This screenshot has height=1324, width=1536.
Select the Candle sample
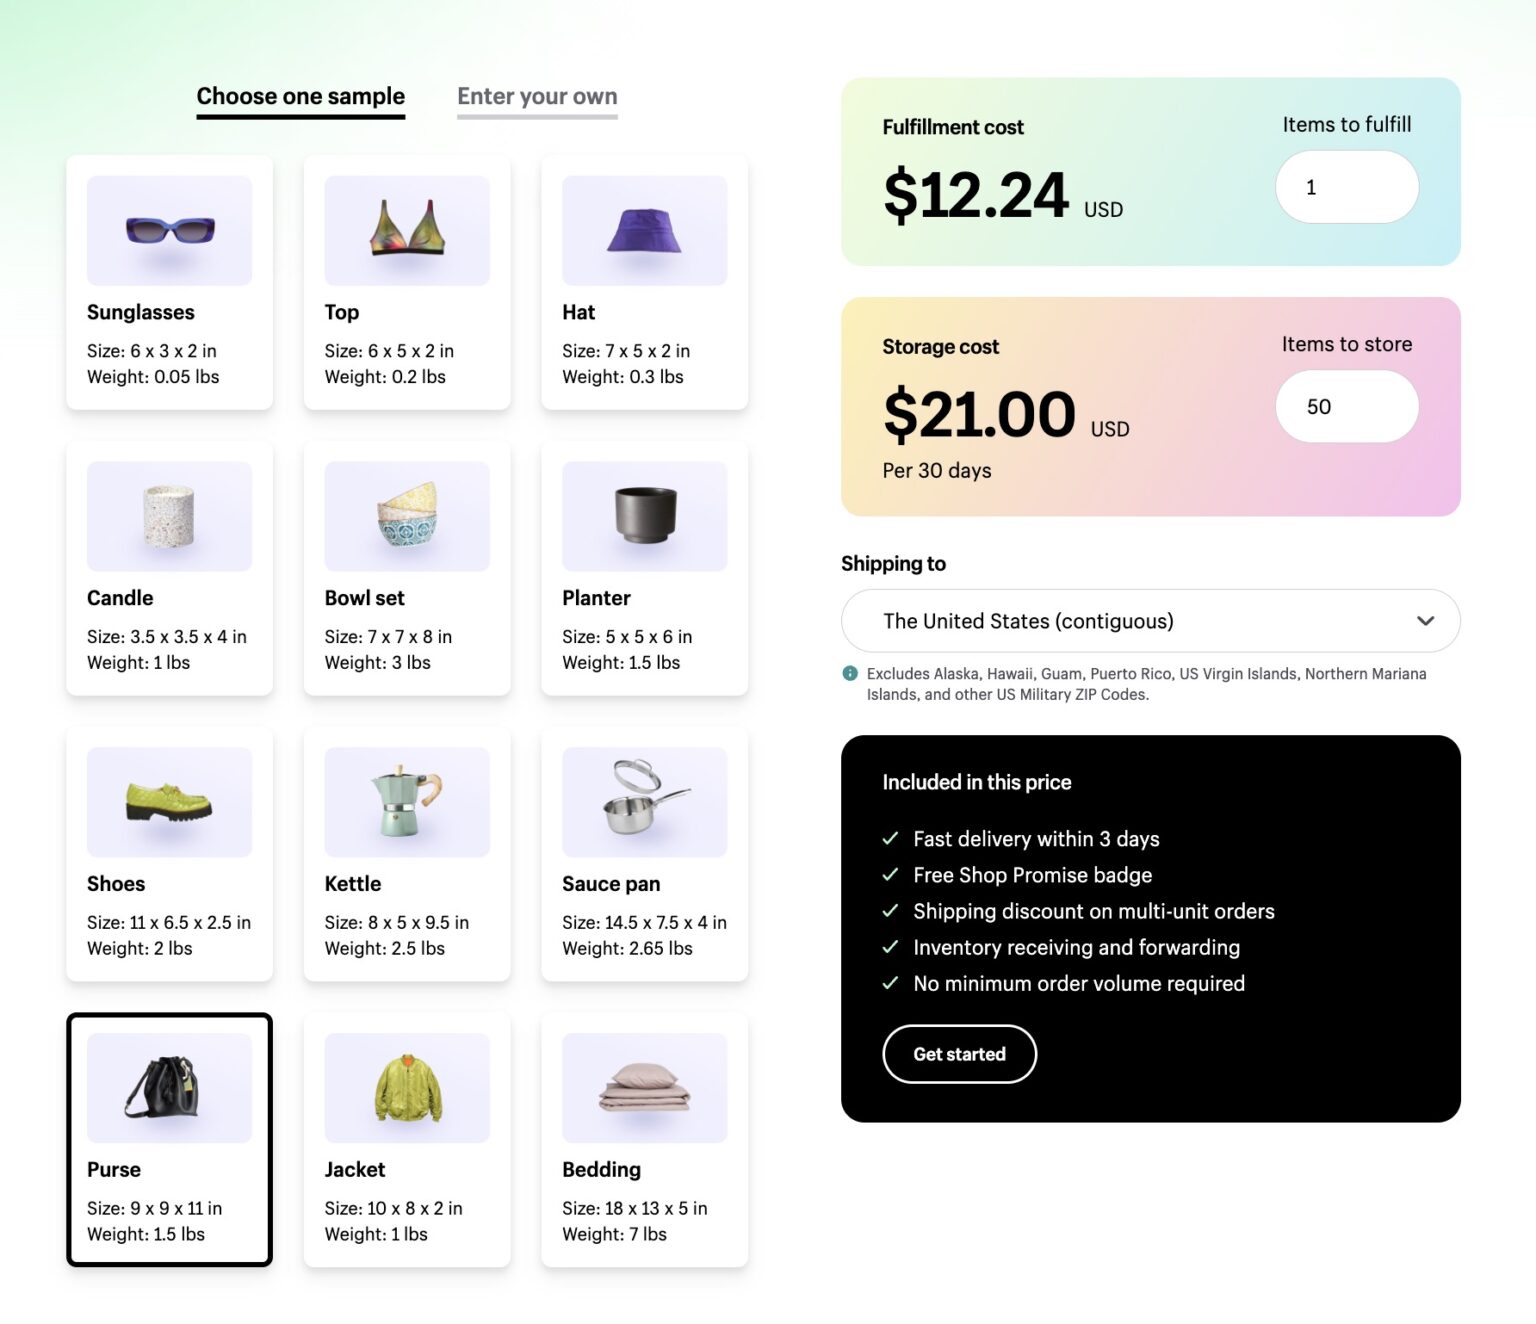[x=169, y=568]
